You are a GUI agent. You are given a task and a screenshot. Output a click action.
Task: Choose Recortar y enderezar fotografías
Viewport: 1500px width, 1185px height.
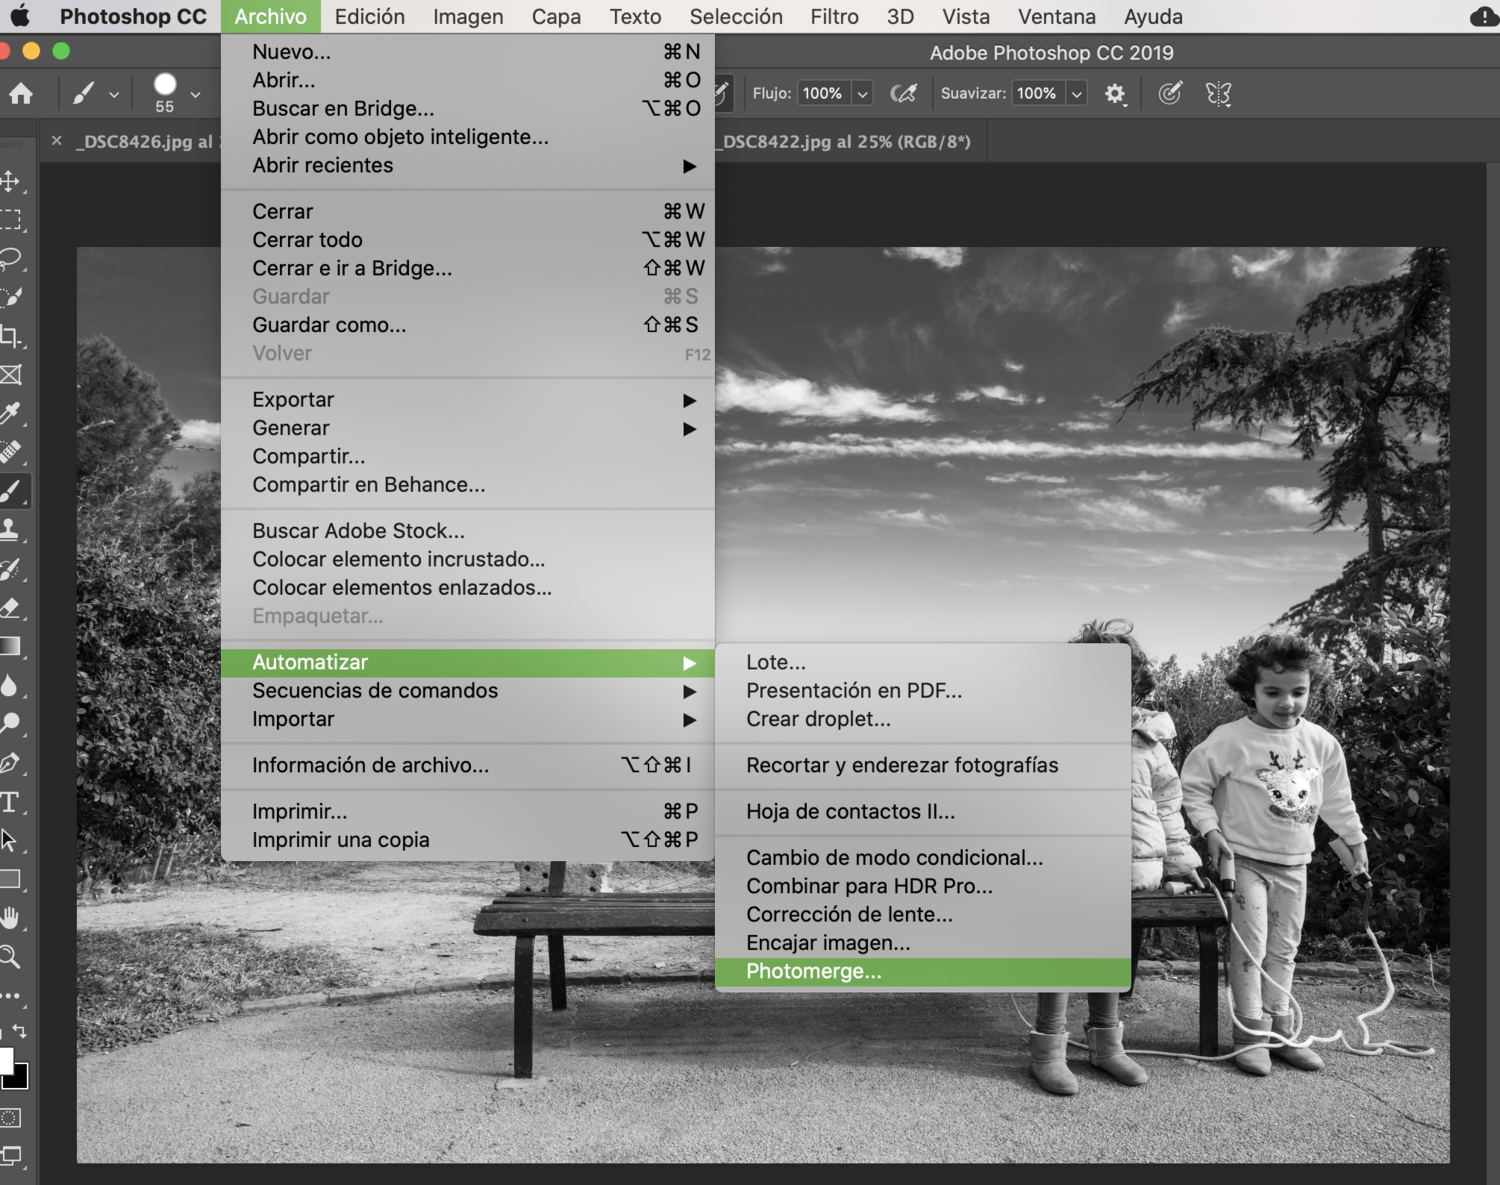[x=923, y=766]
